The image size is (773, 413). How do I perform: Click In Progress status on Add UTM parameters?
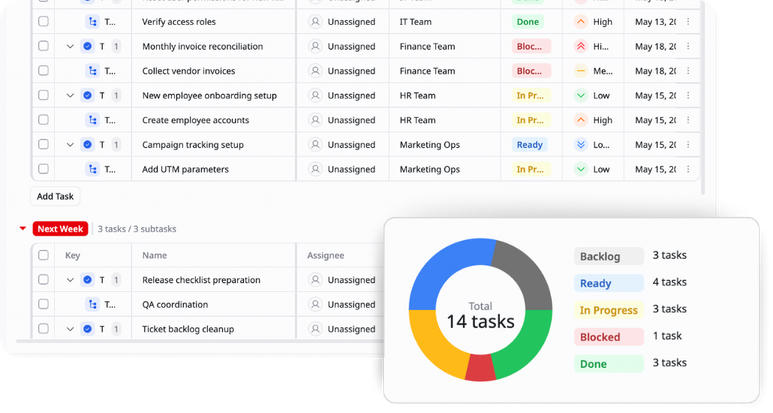[x=531, y=170]
